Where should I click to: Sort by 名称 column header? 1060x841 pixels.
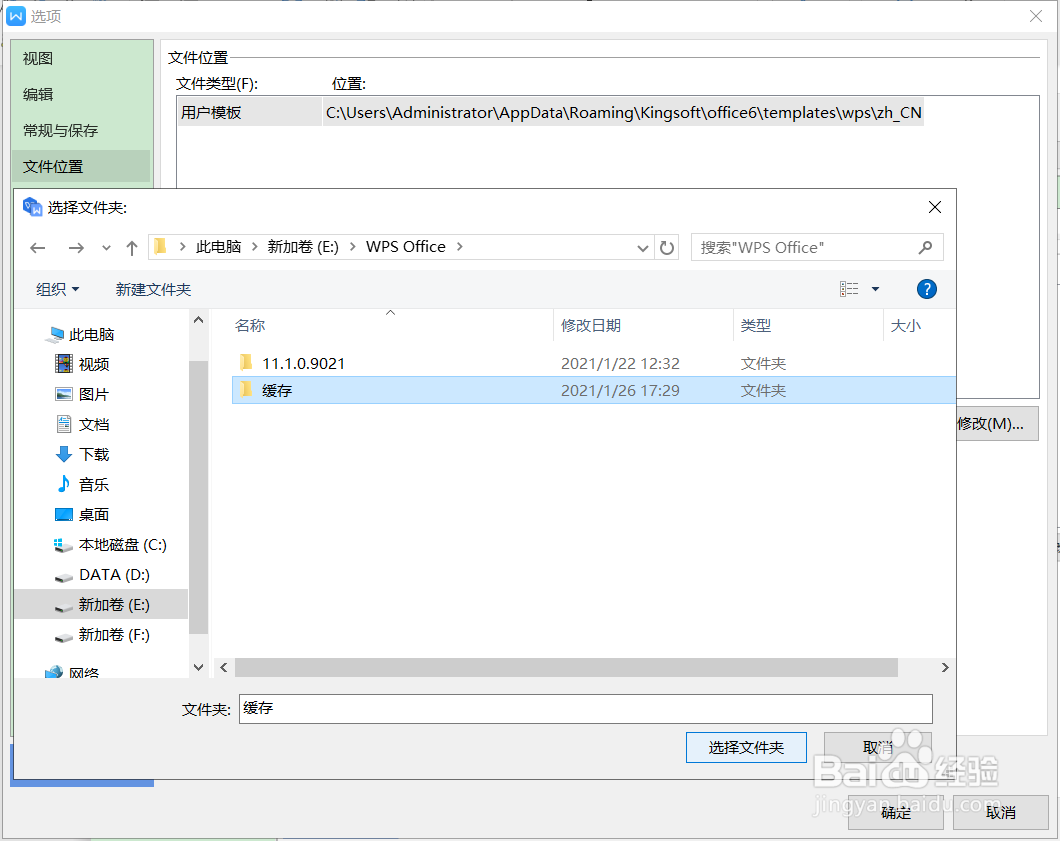point(250,325)
